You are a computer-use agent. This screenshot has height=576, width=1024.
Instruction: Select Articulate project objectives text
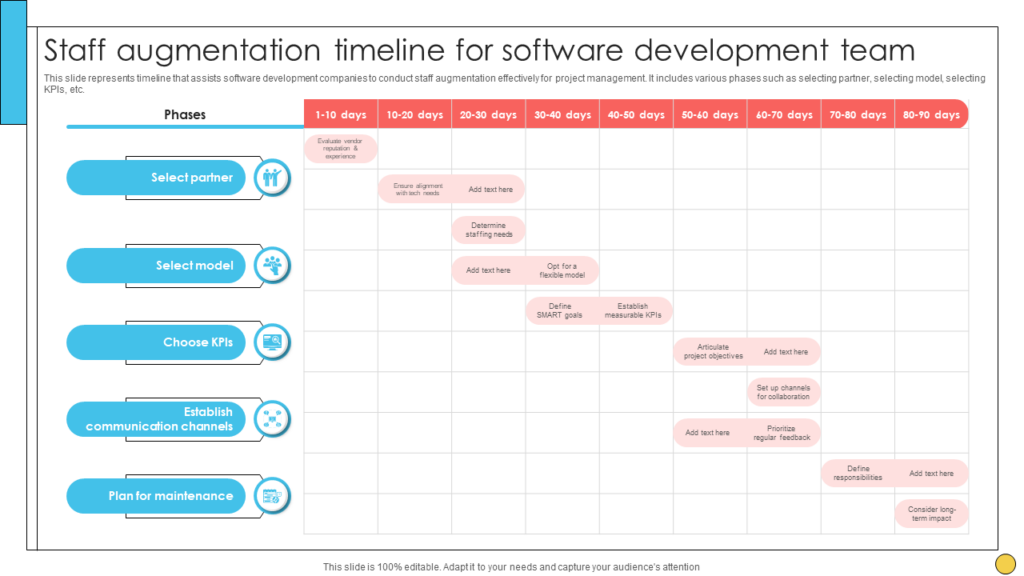[x=713, y=351]
